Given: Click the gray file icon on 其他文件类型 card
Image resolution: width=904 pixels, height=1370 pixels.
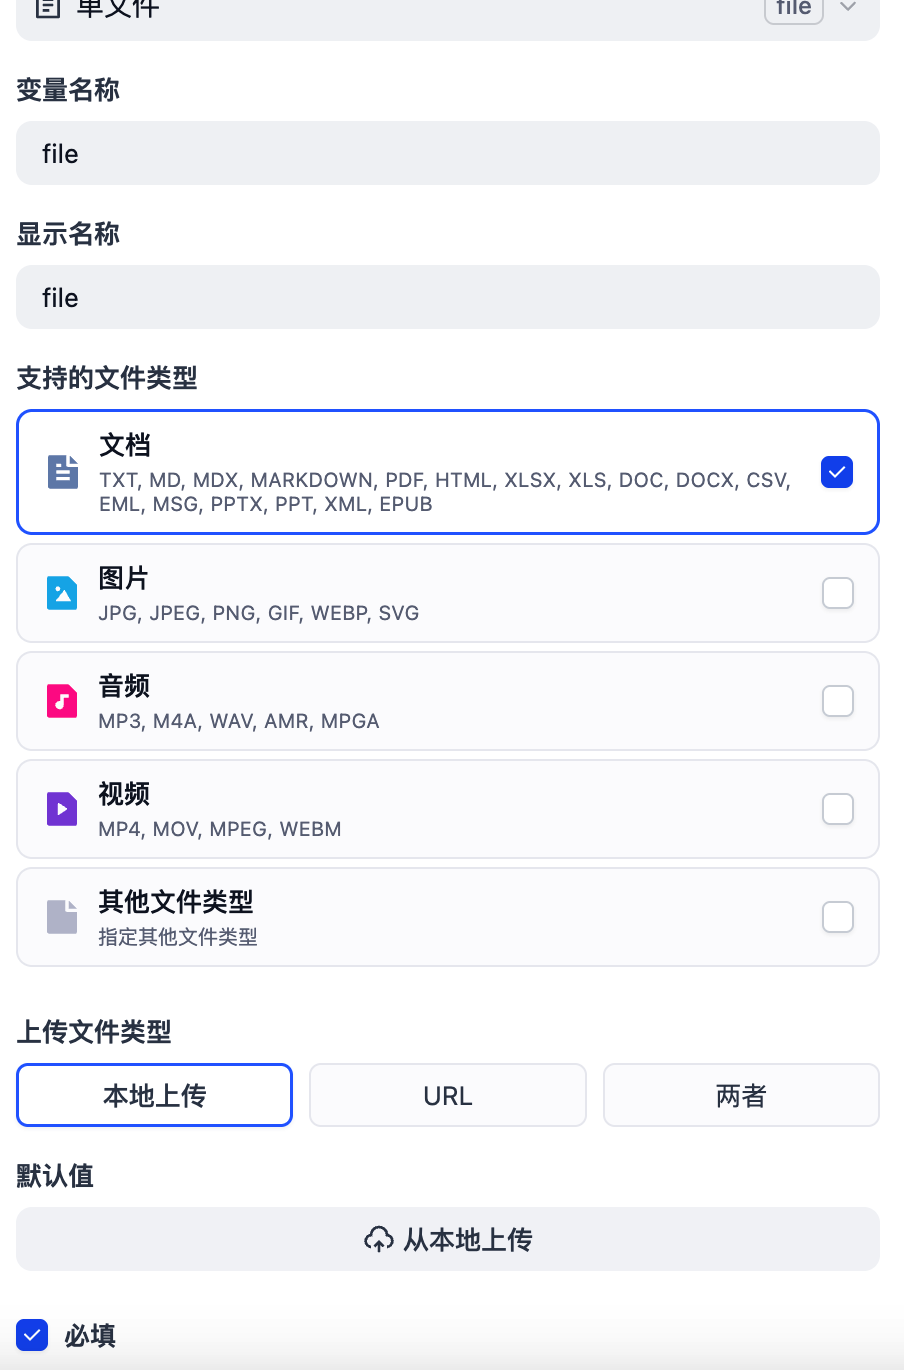Looking at the screenshot, I should (x=62, y=916).
